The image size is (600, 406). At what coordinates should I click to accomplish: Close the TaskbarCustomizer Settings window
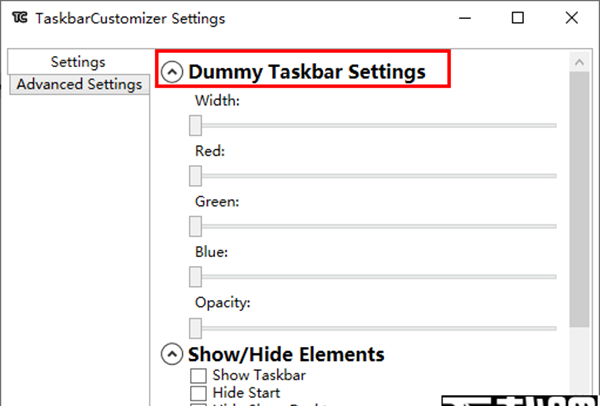(572, 18)
